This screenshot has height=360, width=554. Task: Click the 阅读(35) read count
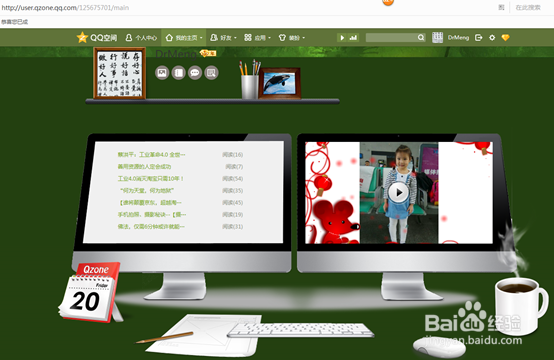point(232,191)
